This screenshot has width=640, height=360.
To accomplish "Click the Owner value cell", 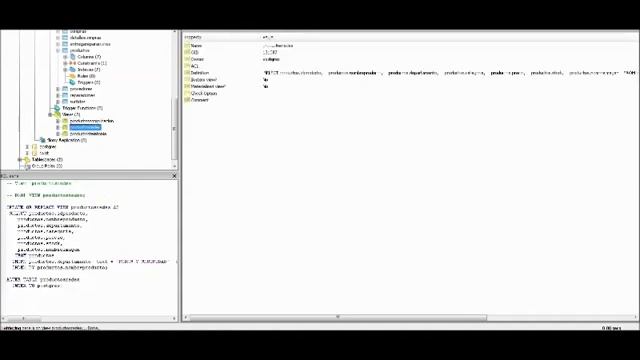I will (271, 59).
